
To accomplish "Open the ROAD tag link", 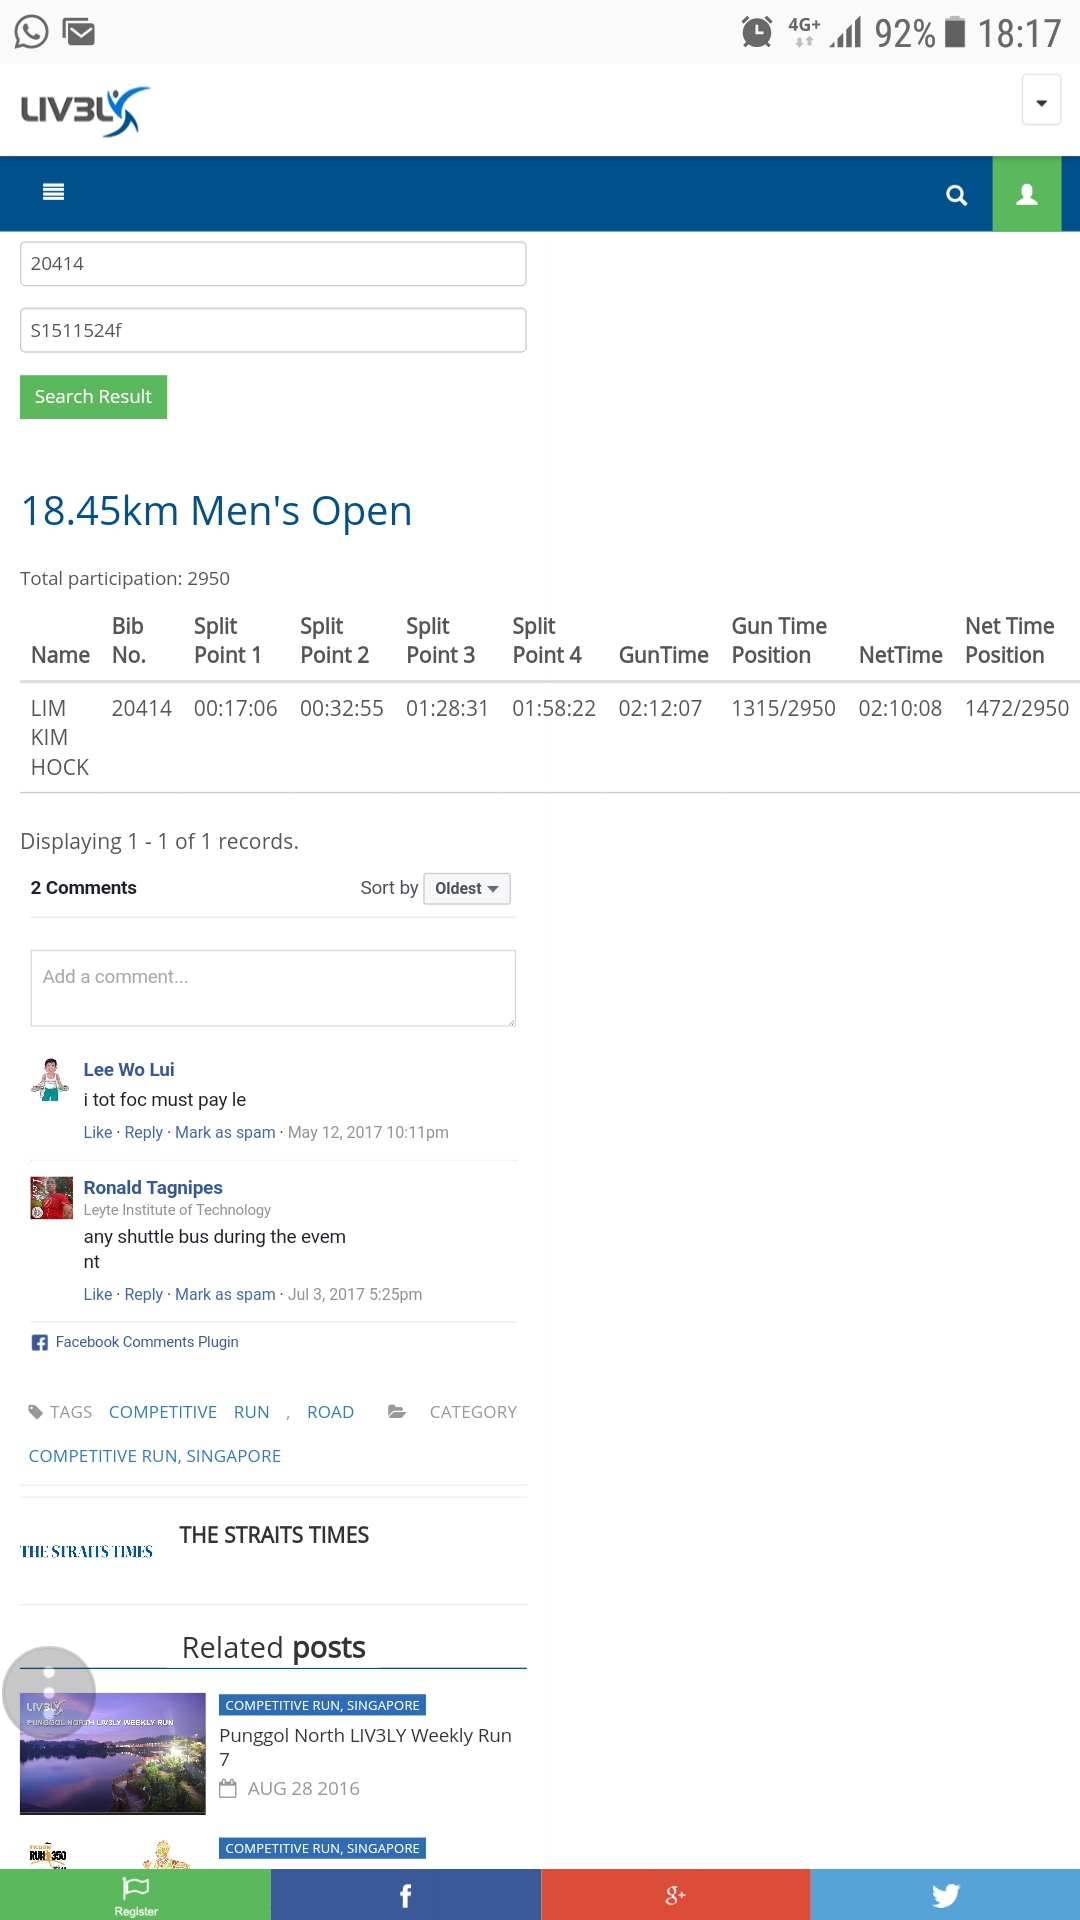I will pos(330,1412).
